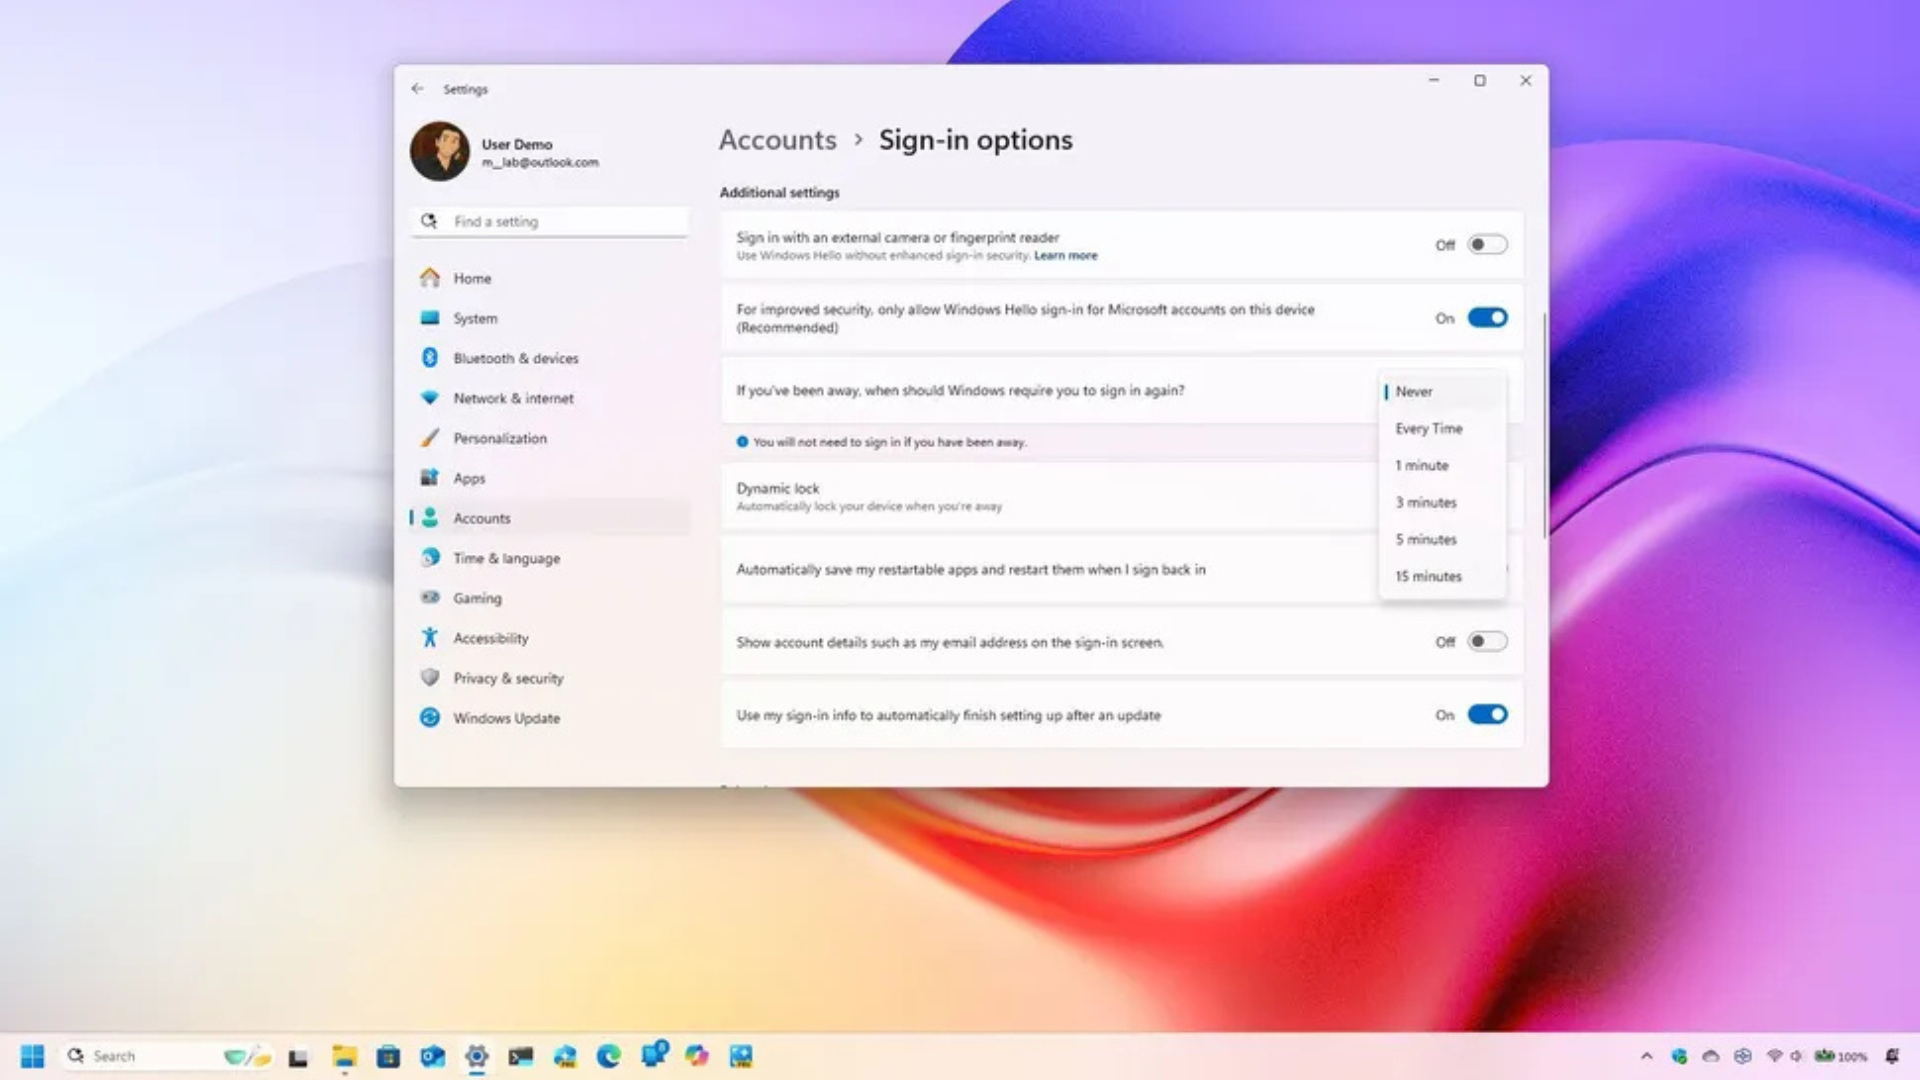Select "Every Time" from the dropdown list
Screen dimensions: 1920x1080
[1428, 428]
